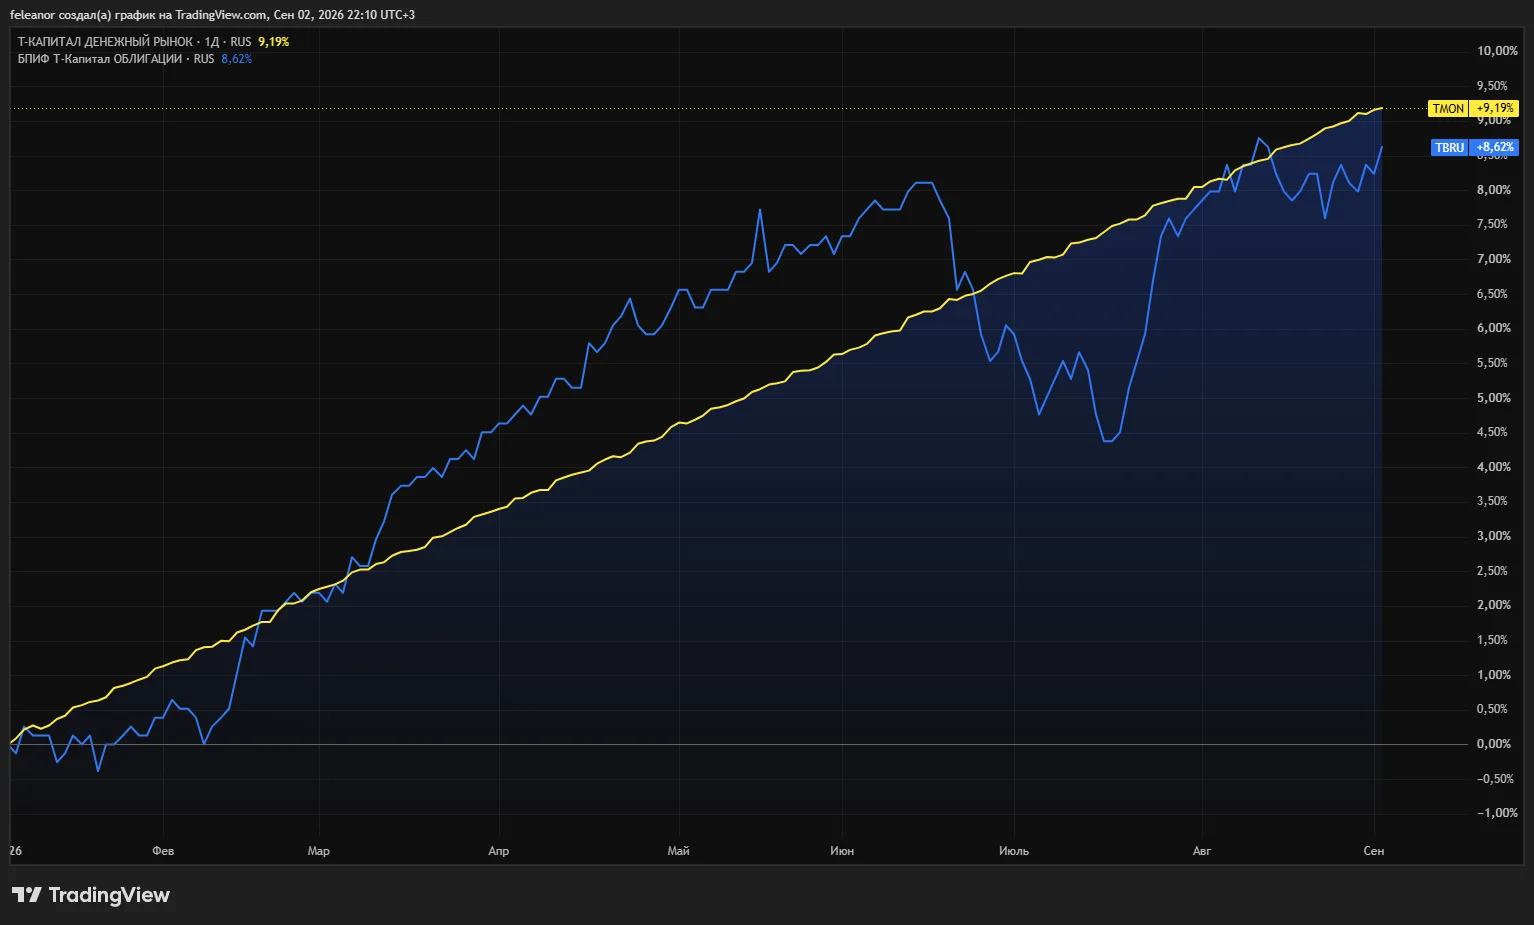Click the Фев month label on time axis
Image resolution: width=1534 pixels, height=925 pixels.
pos(163,851)
